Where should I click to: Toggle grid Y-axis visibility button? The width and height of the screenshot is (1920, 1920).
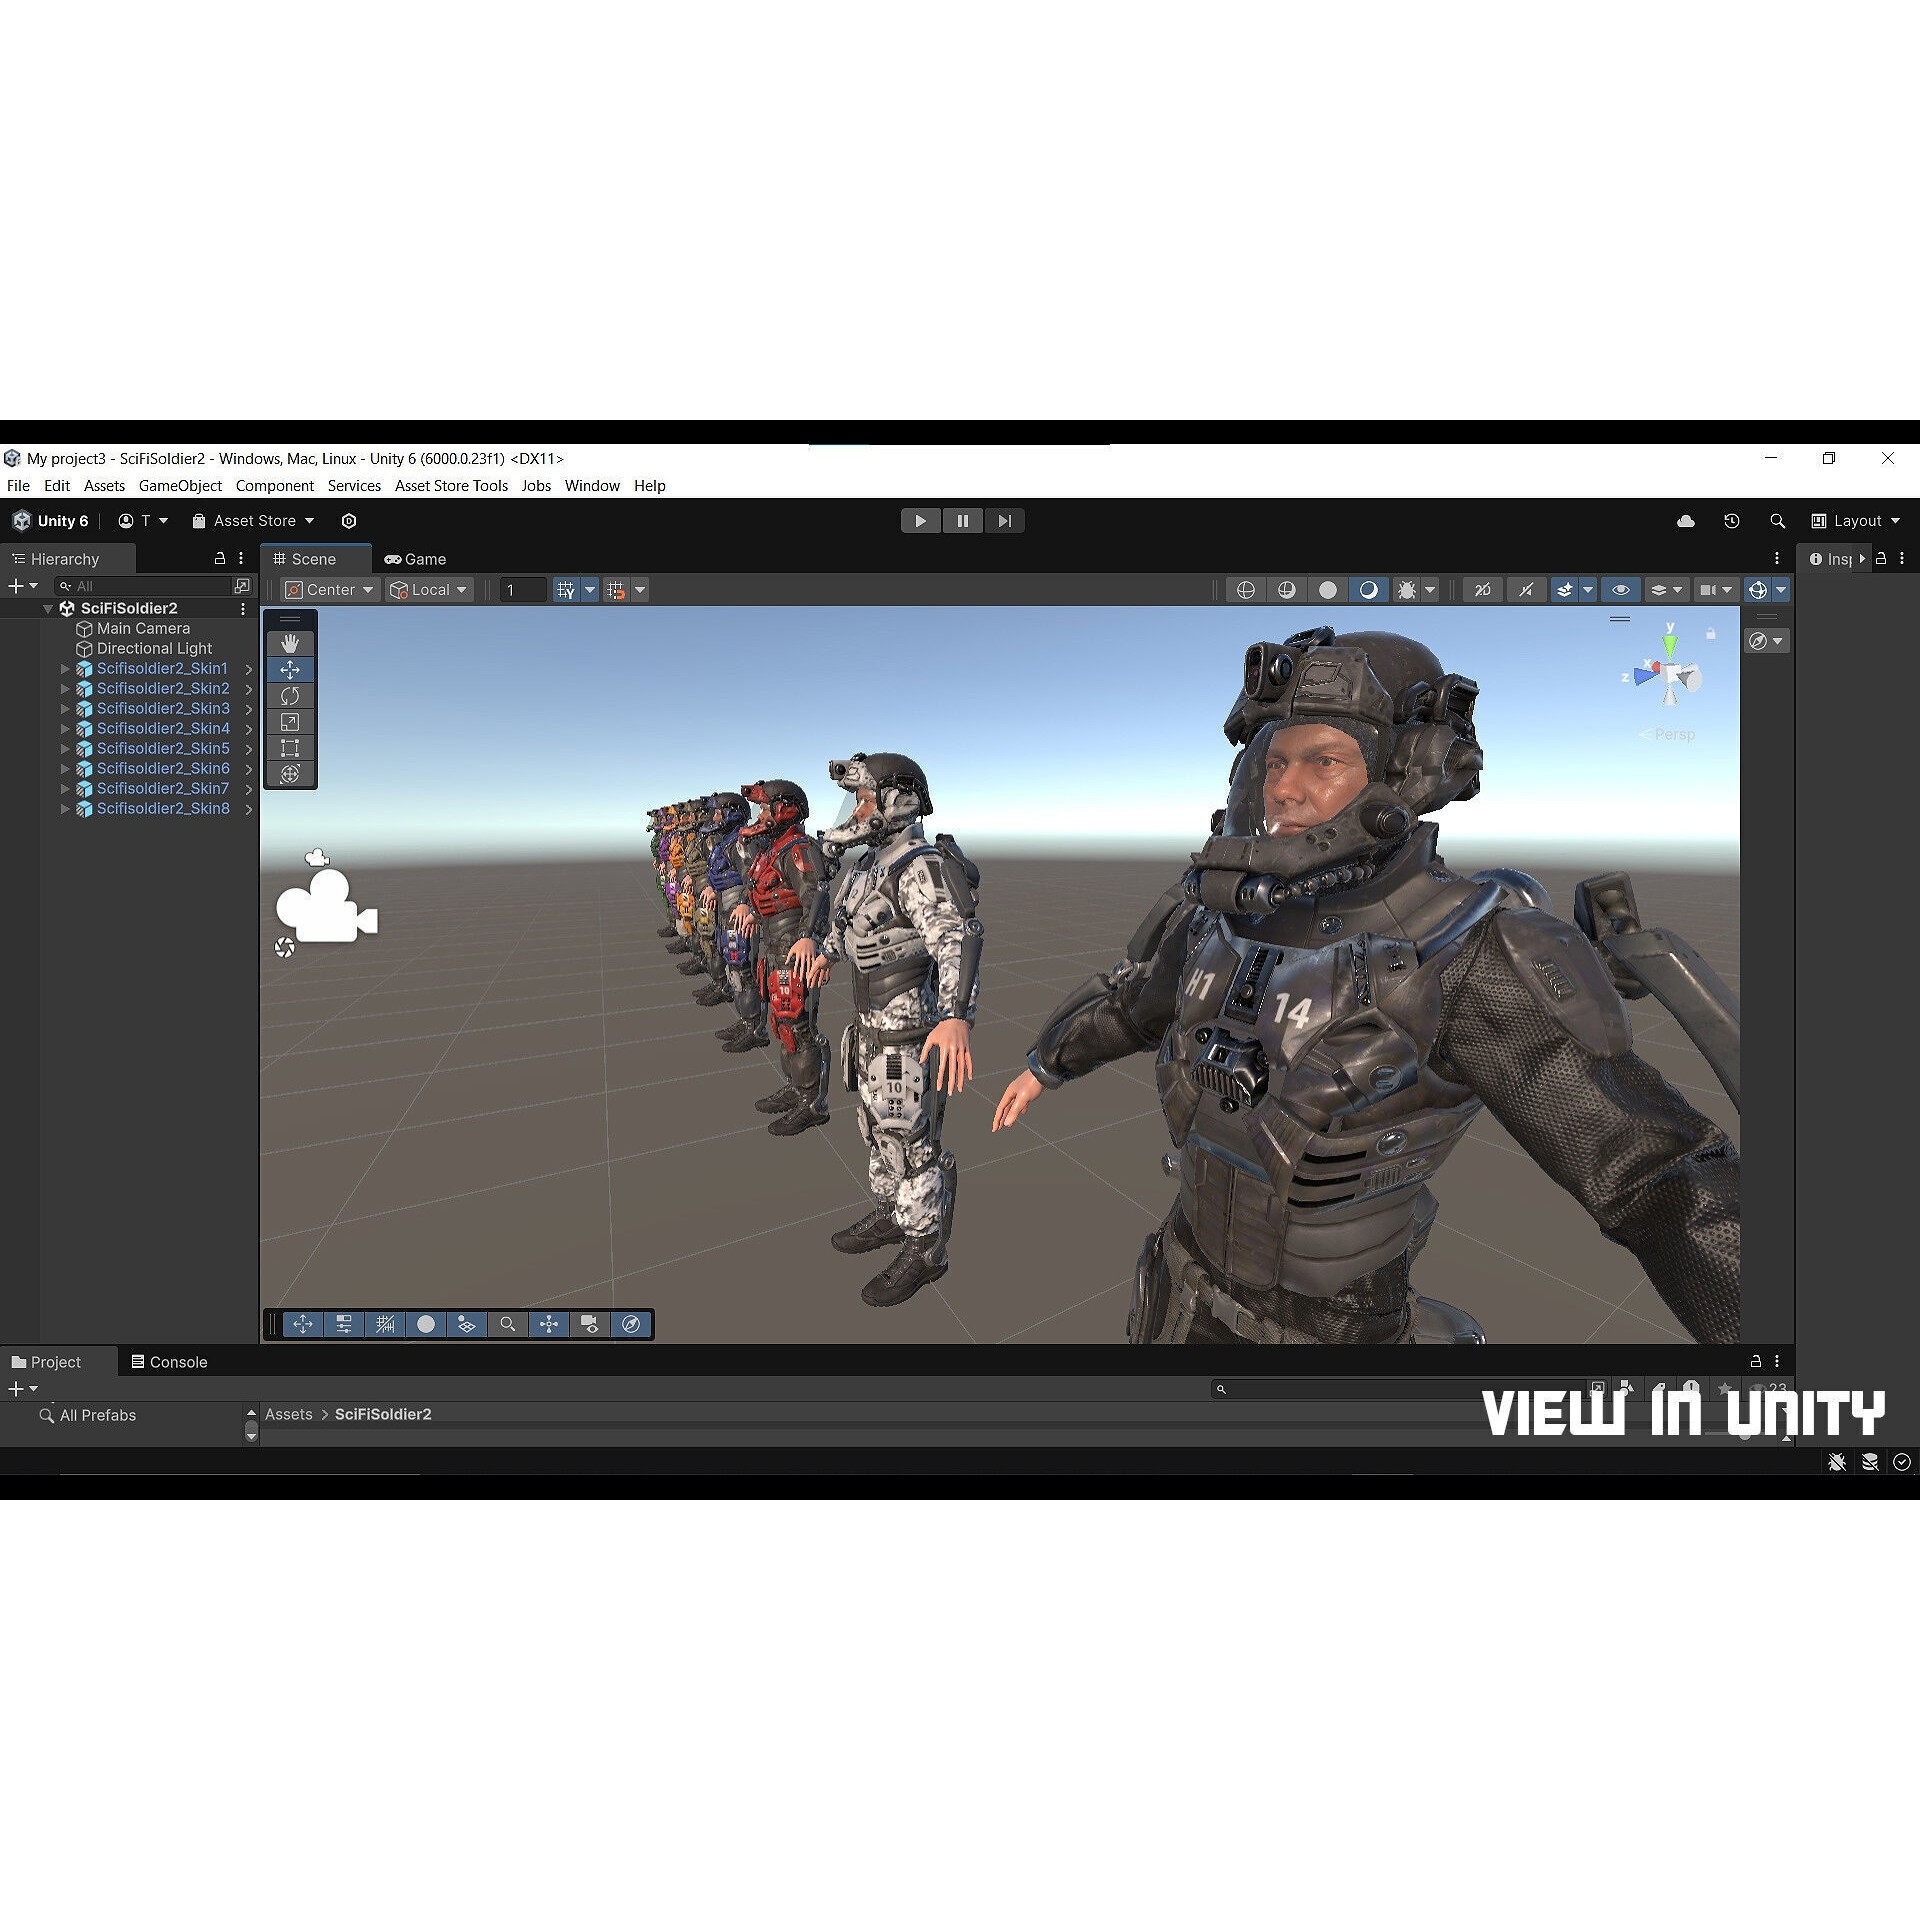point(566,590)
